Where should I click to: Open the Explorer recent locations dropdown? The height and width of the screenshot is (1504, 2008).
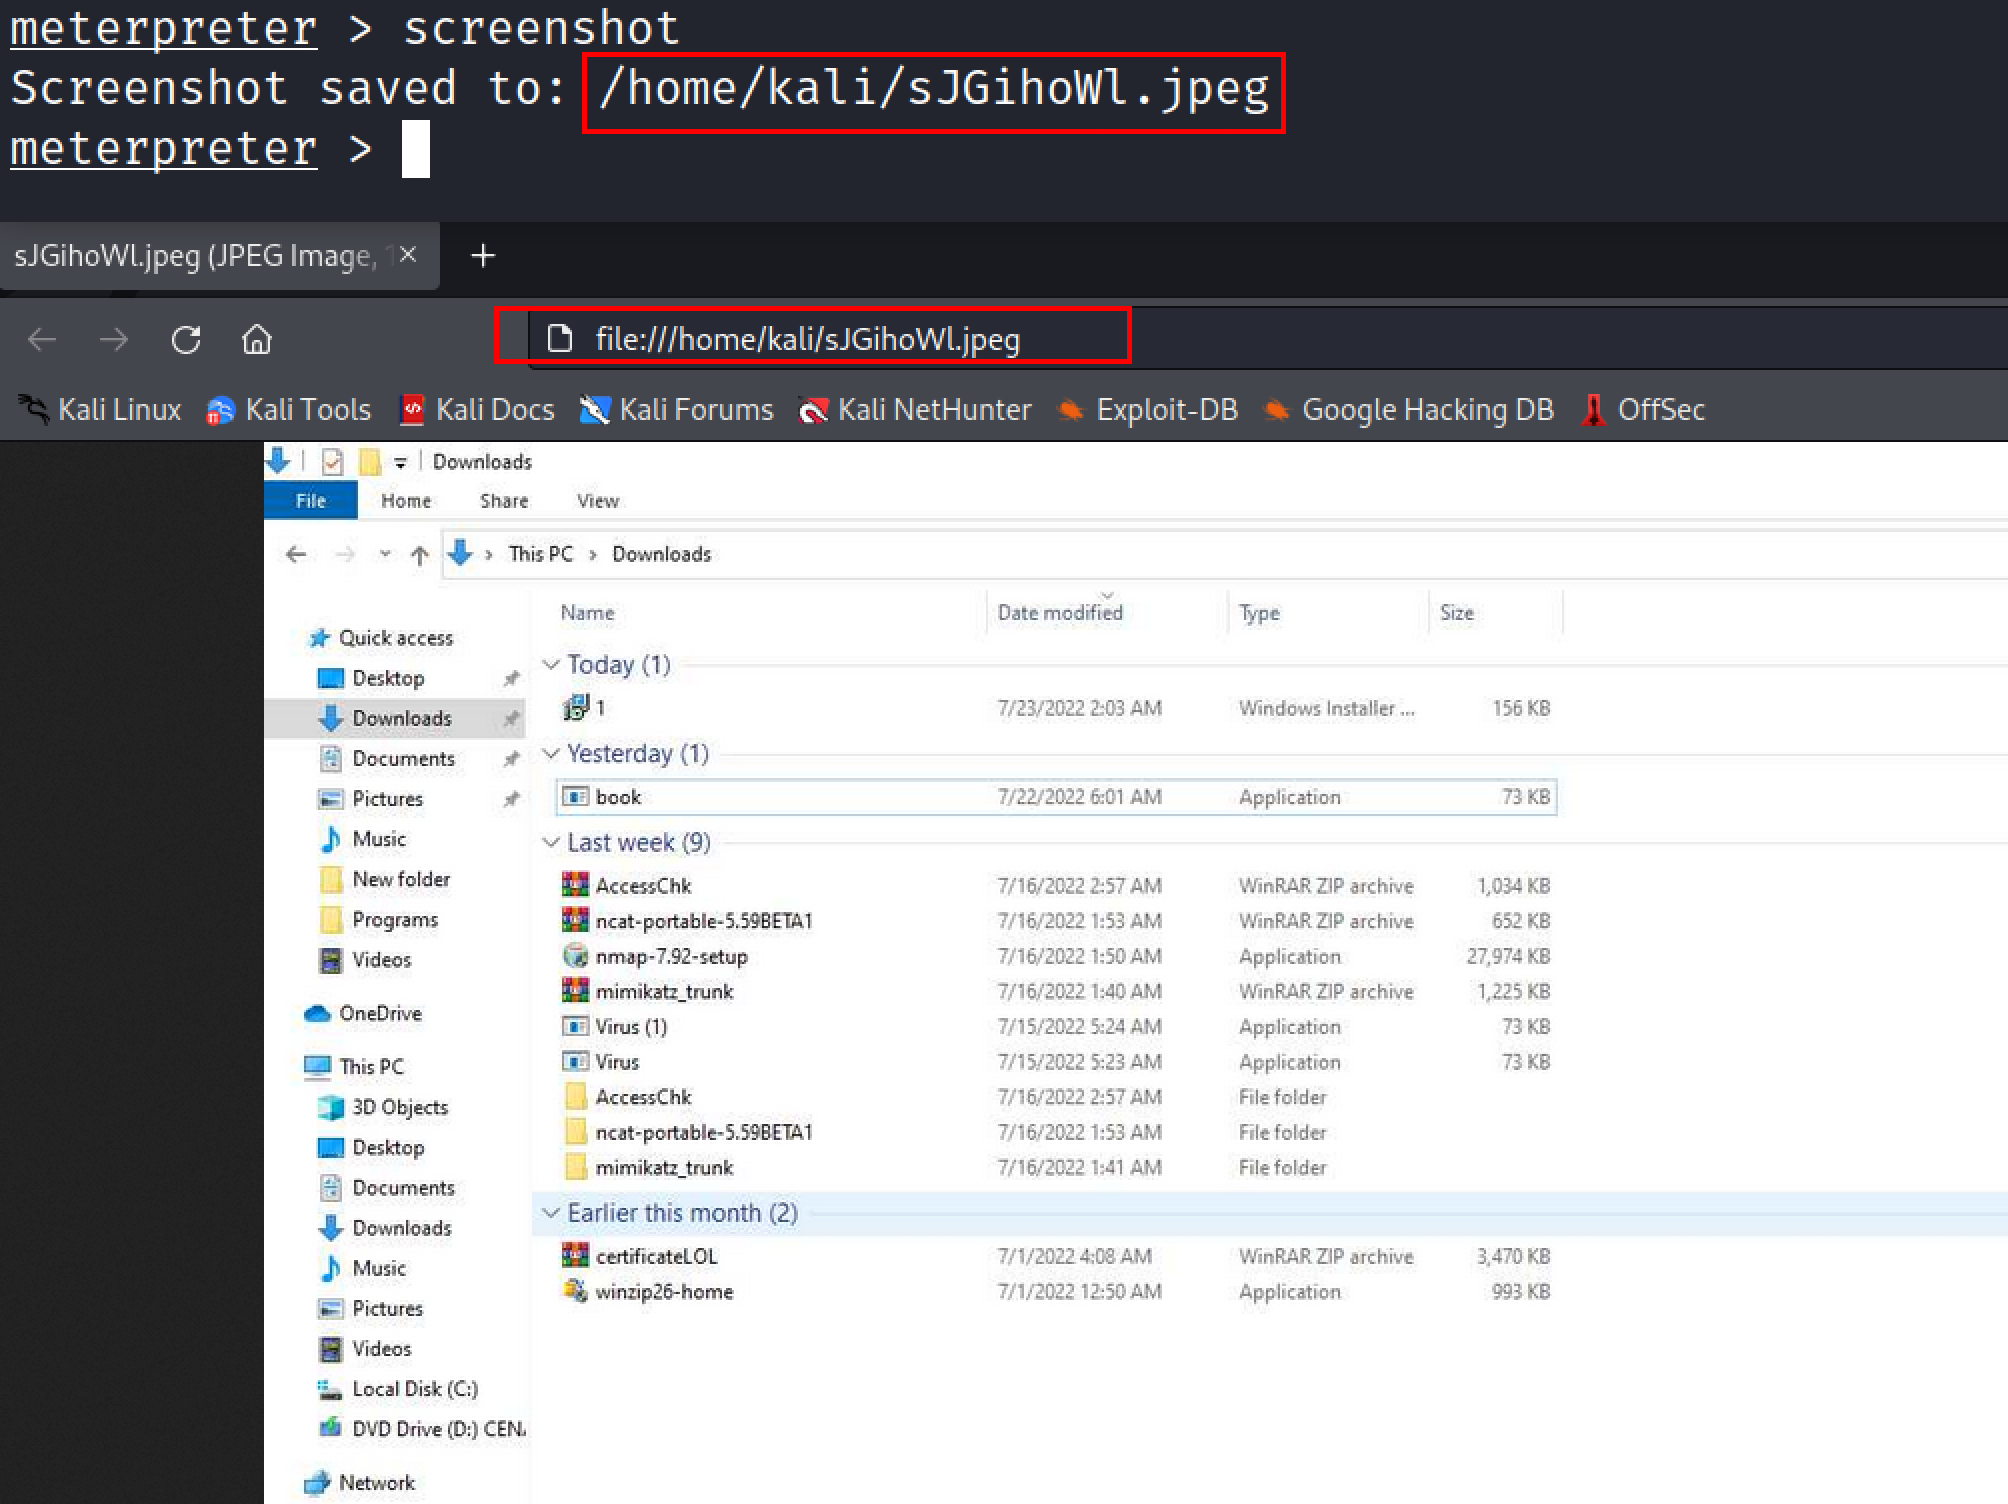coord(385,554)
